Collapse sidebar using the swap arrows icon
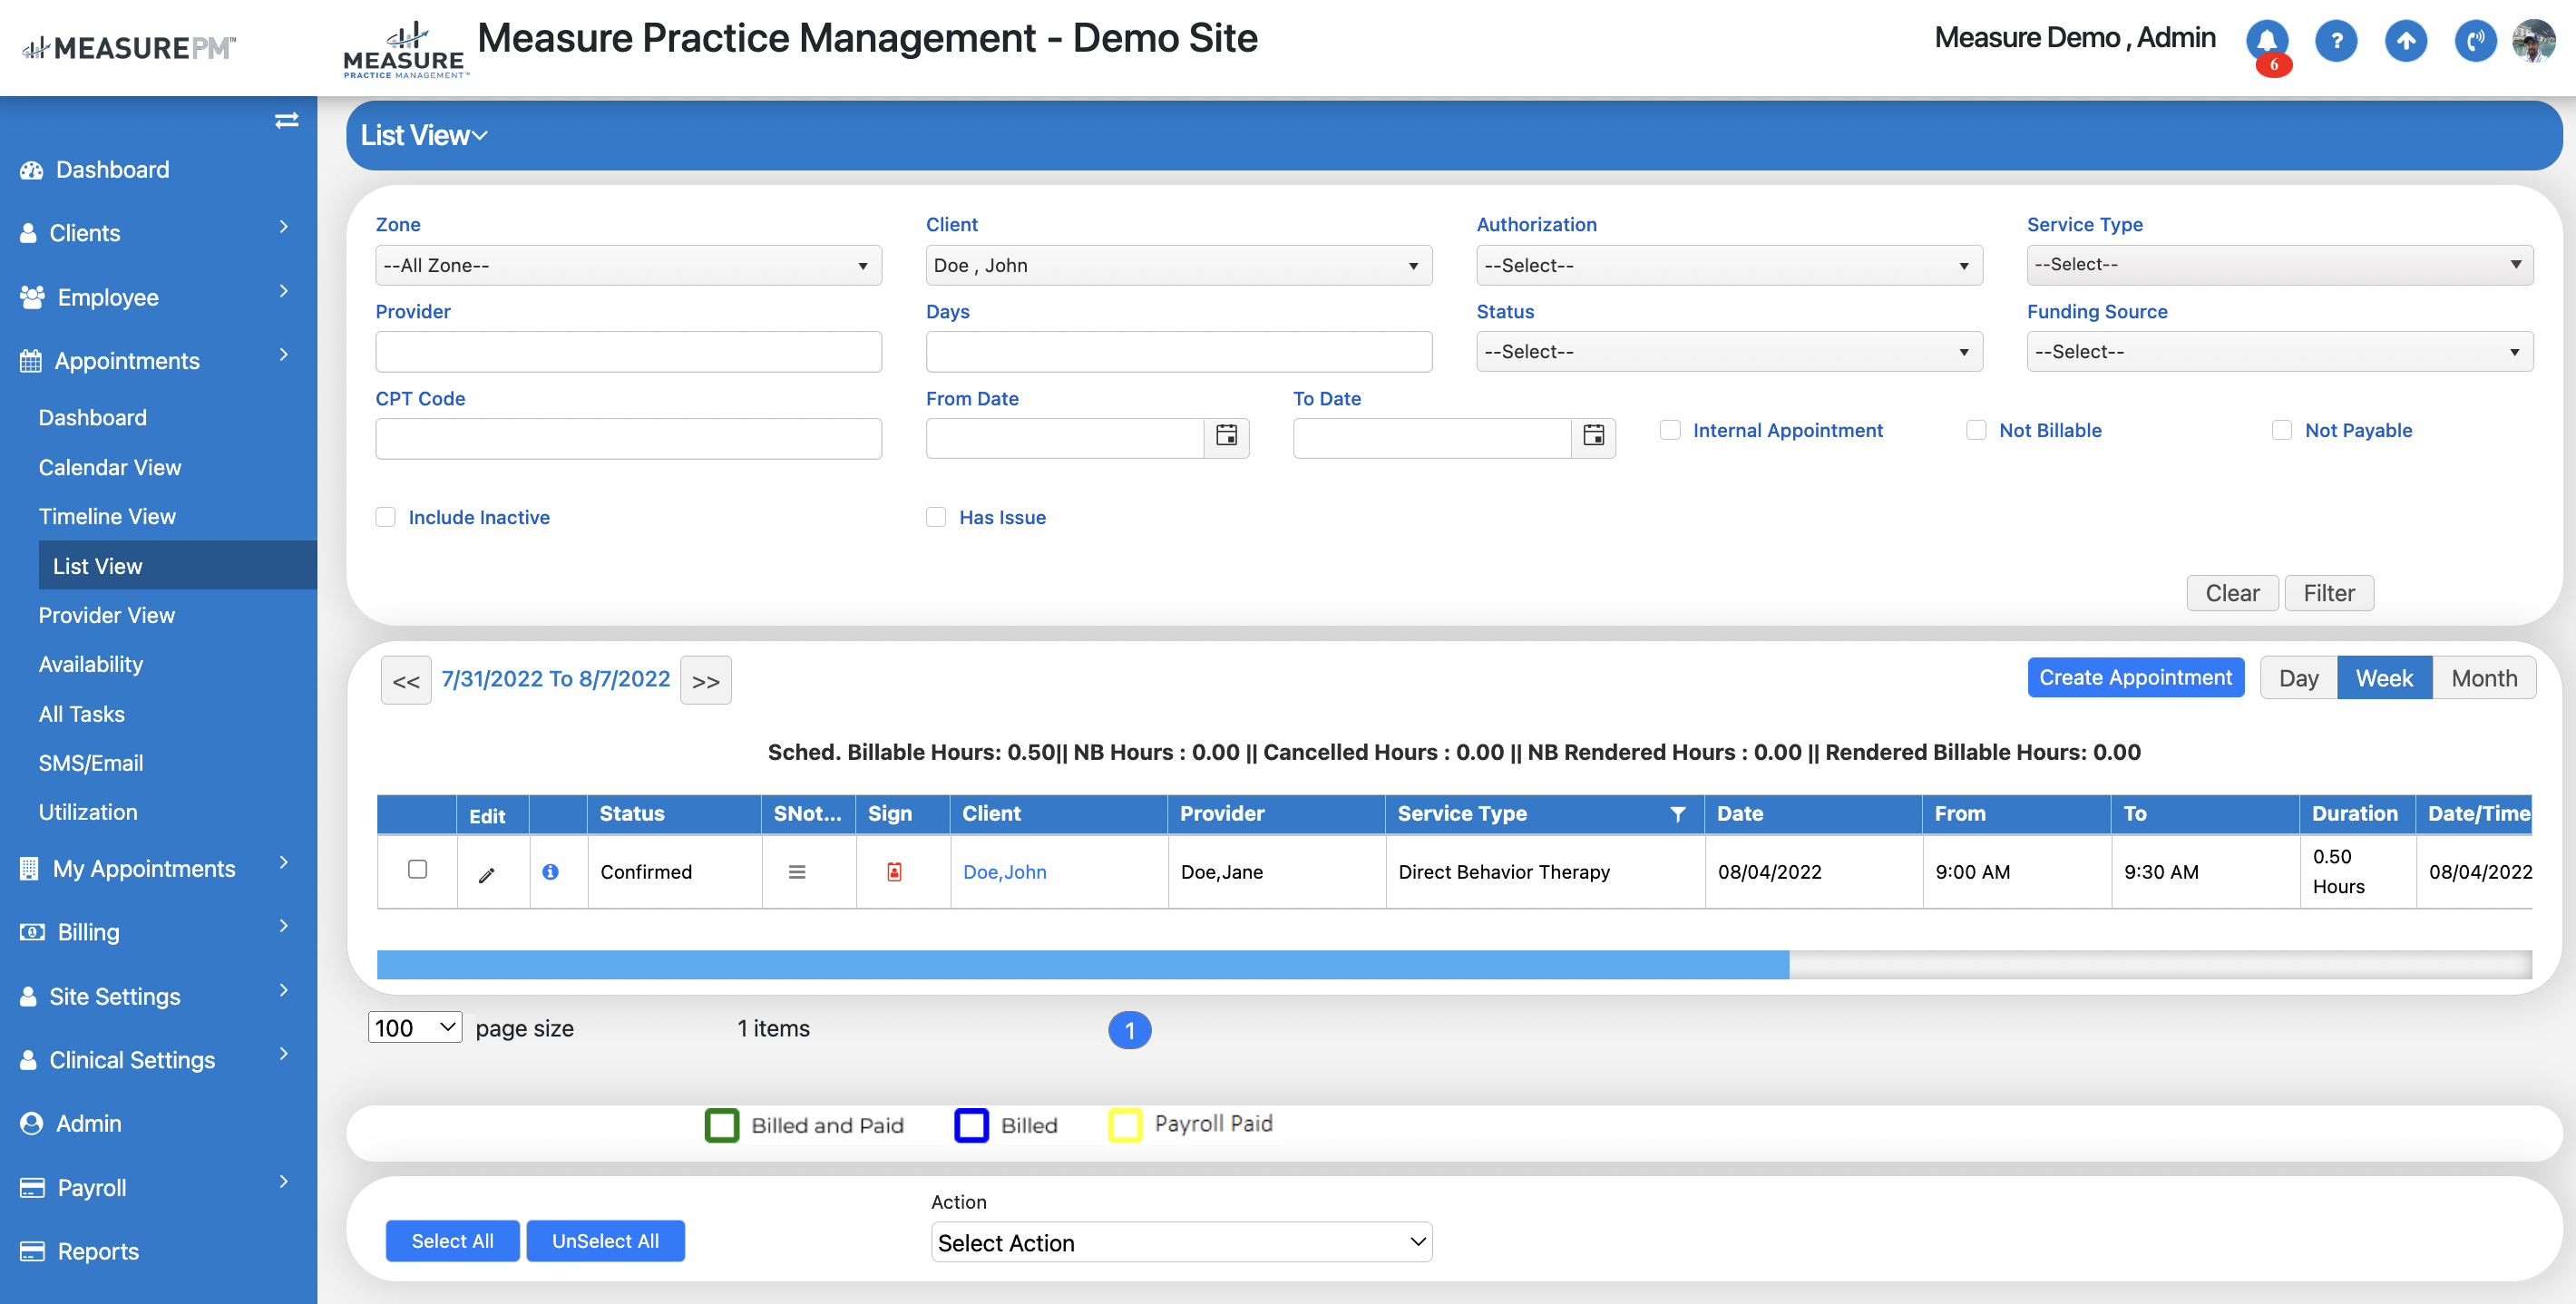The width and height of the screenshot is (2576, 1304). [x=286, y=120]
